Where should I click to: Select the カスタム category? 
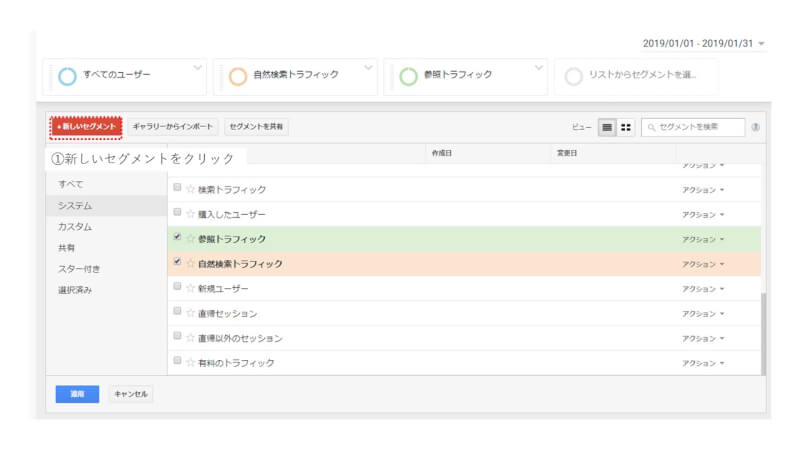106,227
